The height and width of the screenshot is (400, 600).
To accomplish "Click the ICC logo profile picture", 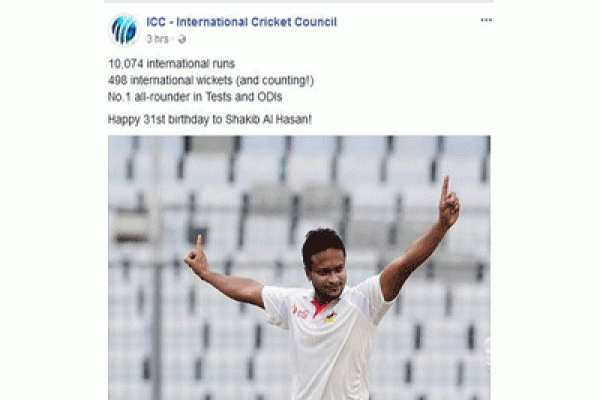I will pyautogui.click(x=124, y=30).
